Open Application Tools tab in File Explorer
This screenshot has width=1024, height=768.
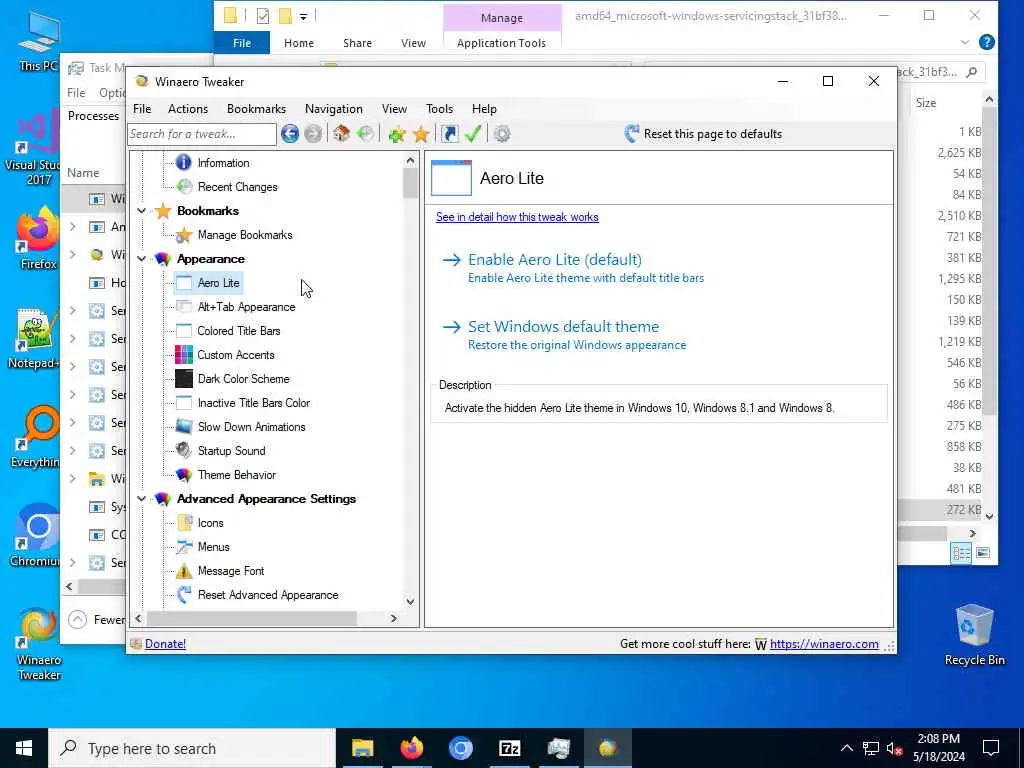click(502, 43)
